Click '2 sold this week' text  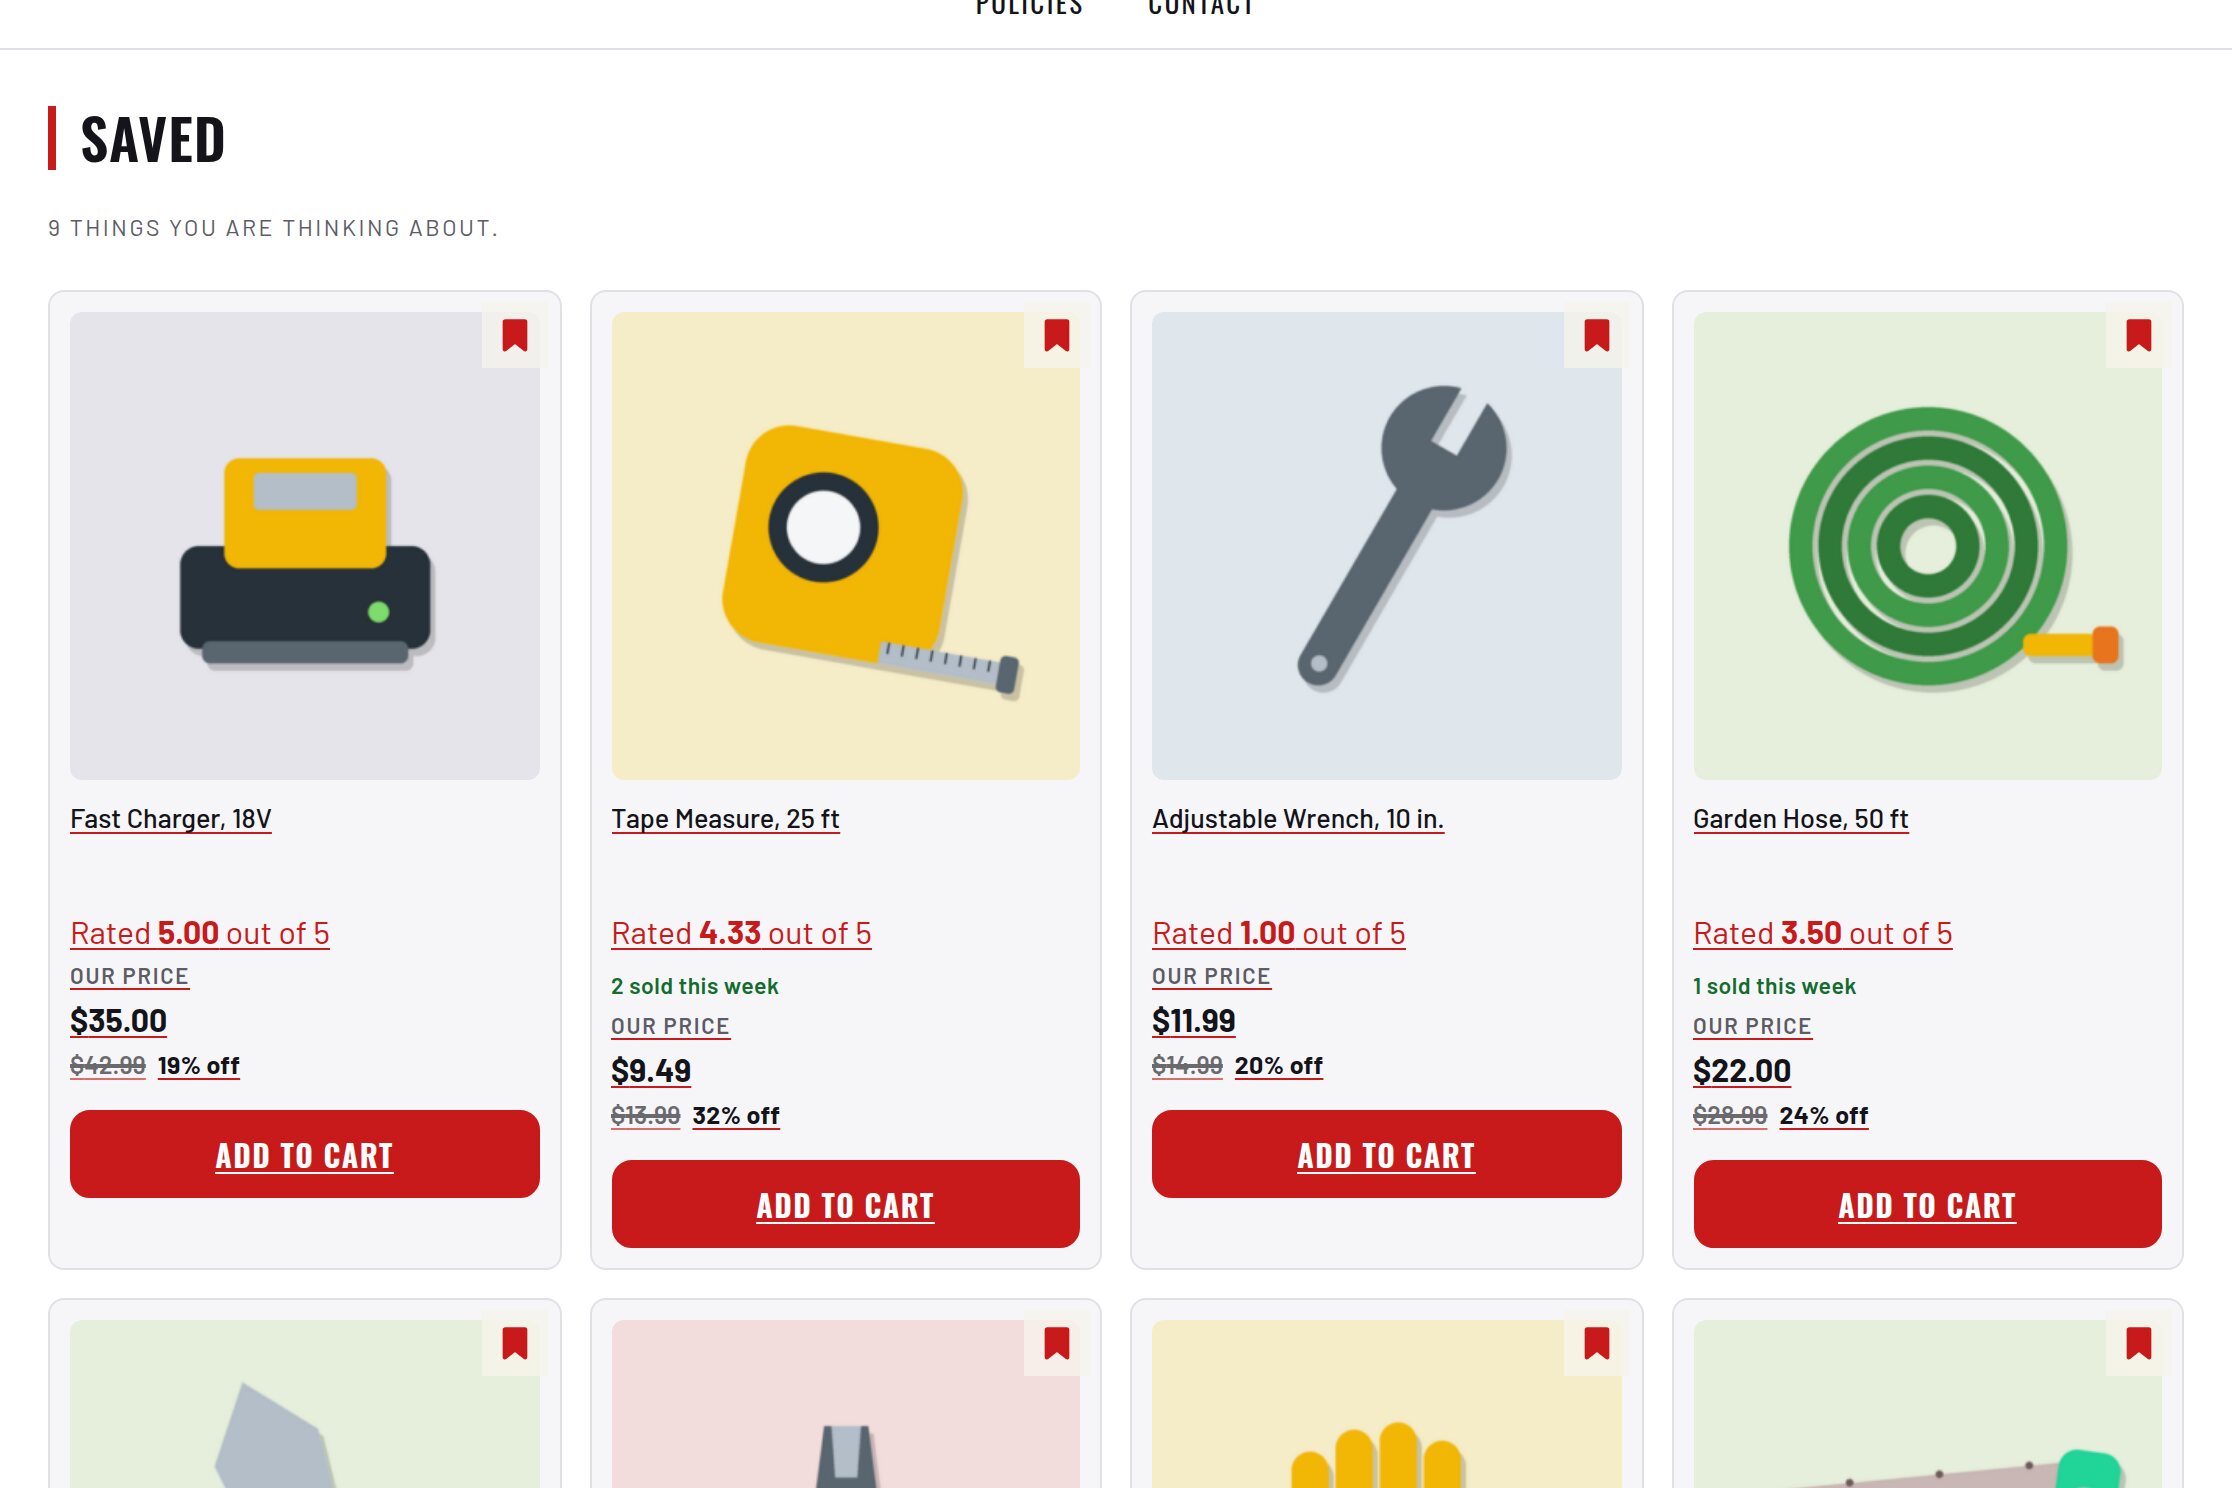point(695,986)
